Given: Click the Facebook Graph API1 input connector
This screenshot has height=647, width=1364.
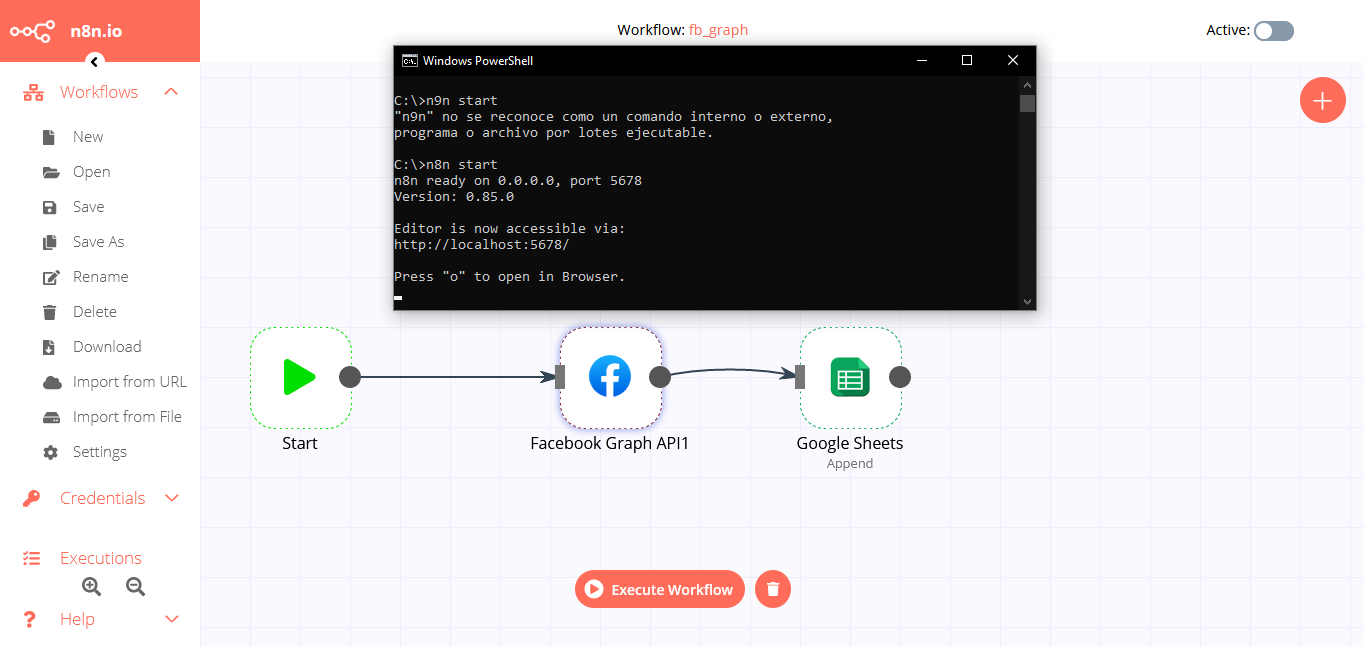Looking at the screenshot, I should (560, 377).
